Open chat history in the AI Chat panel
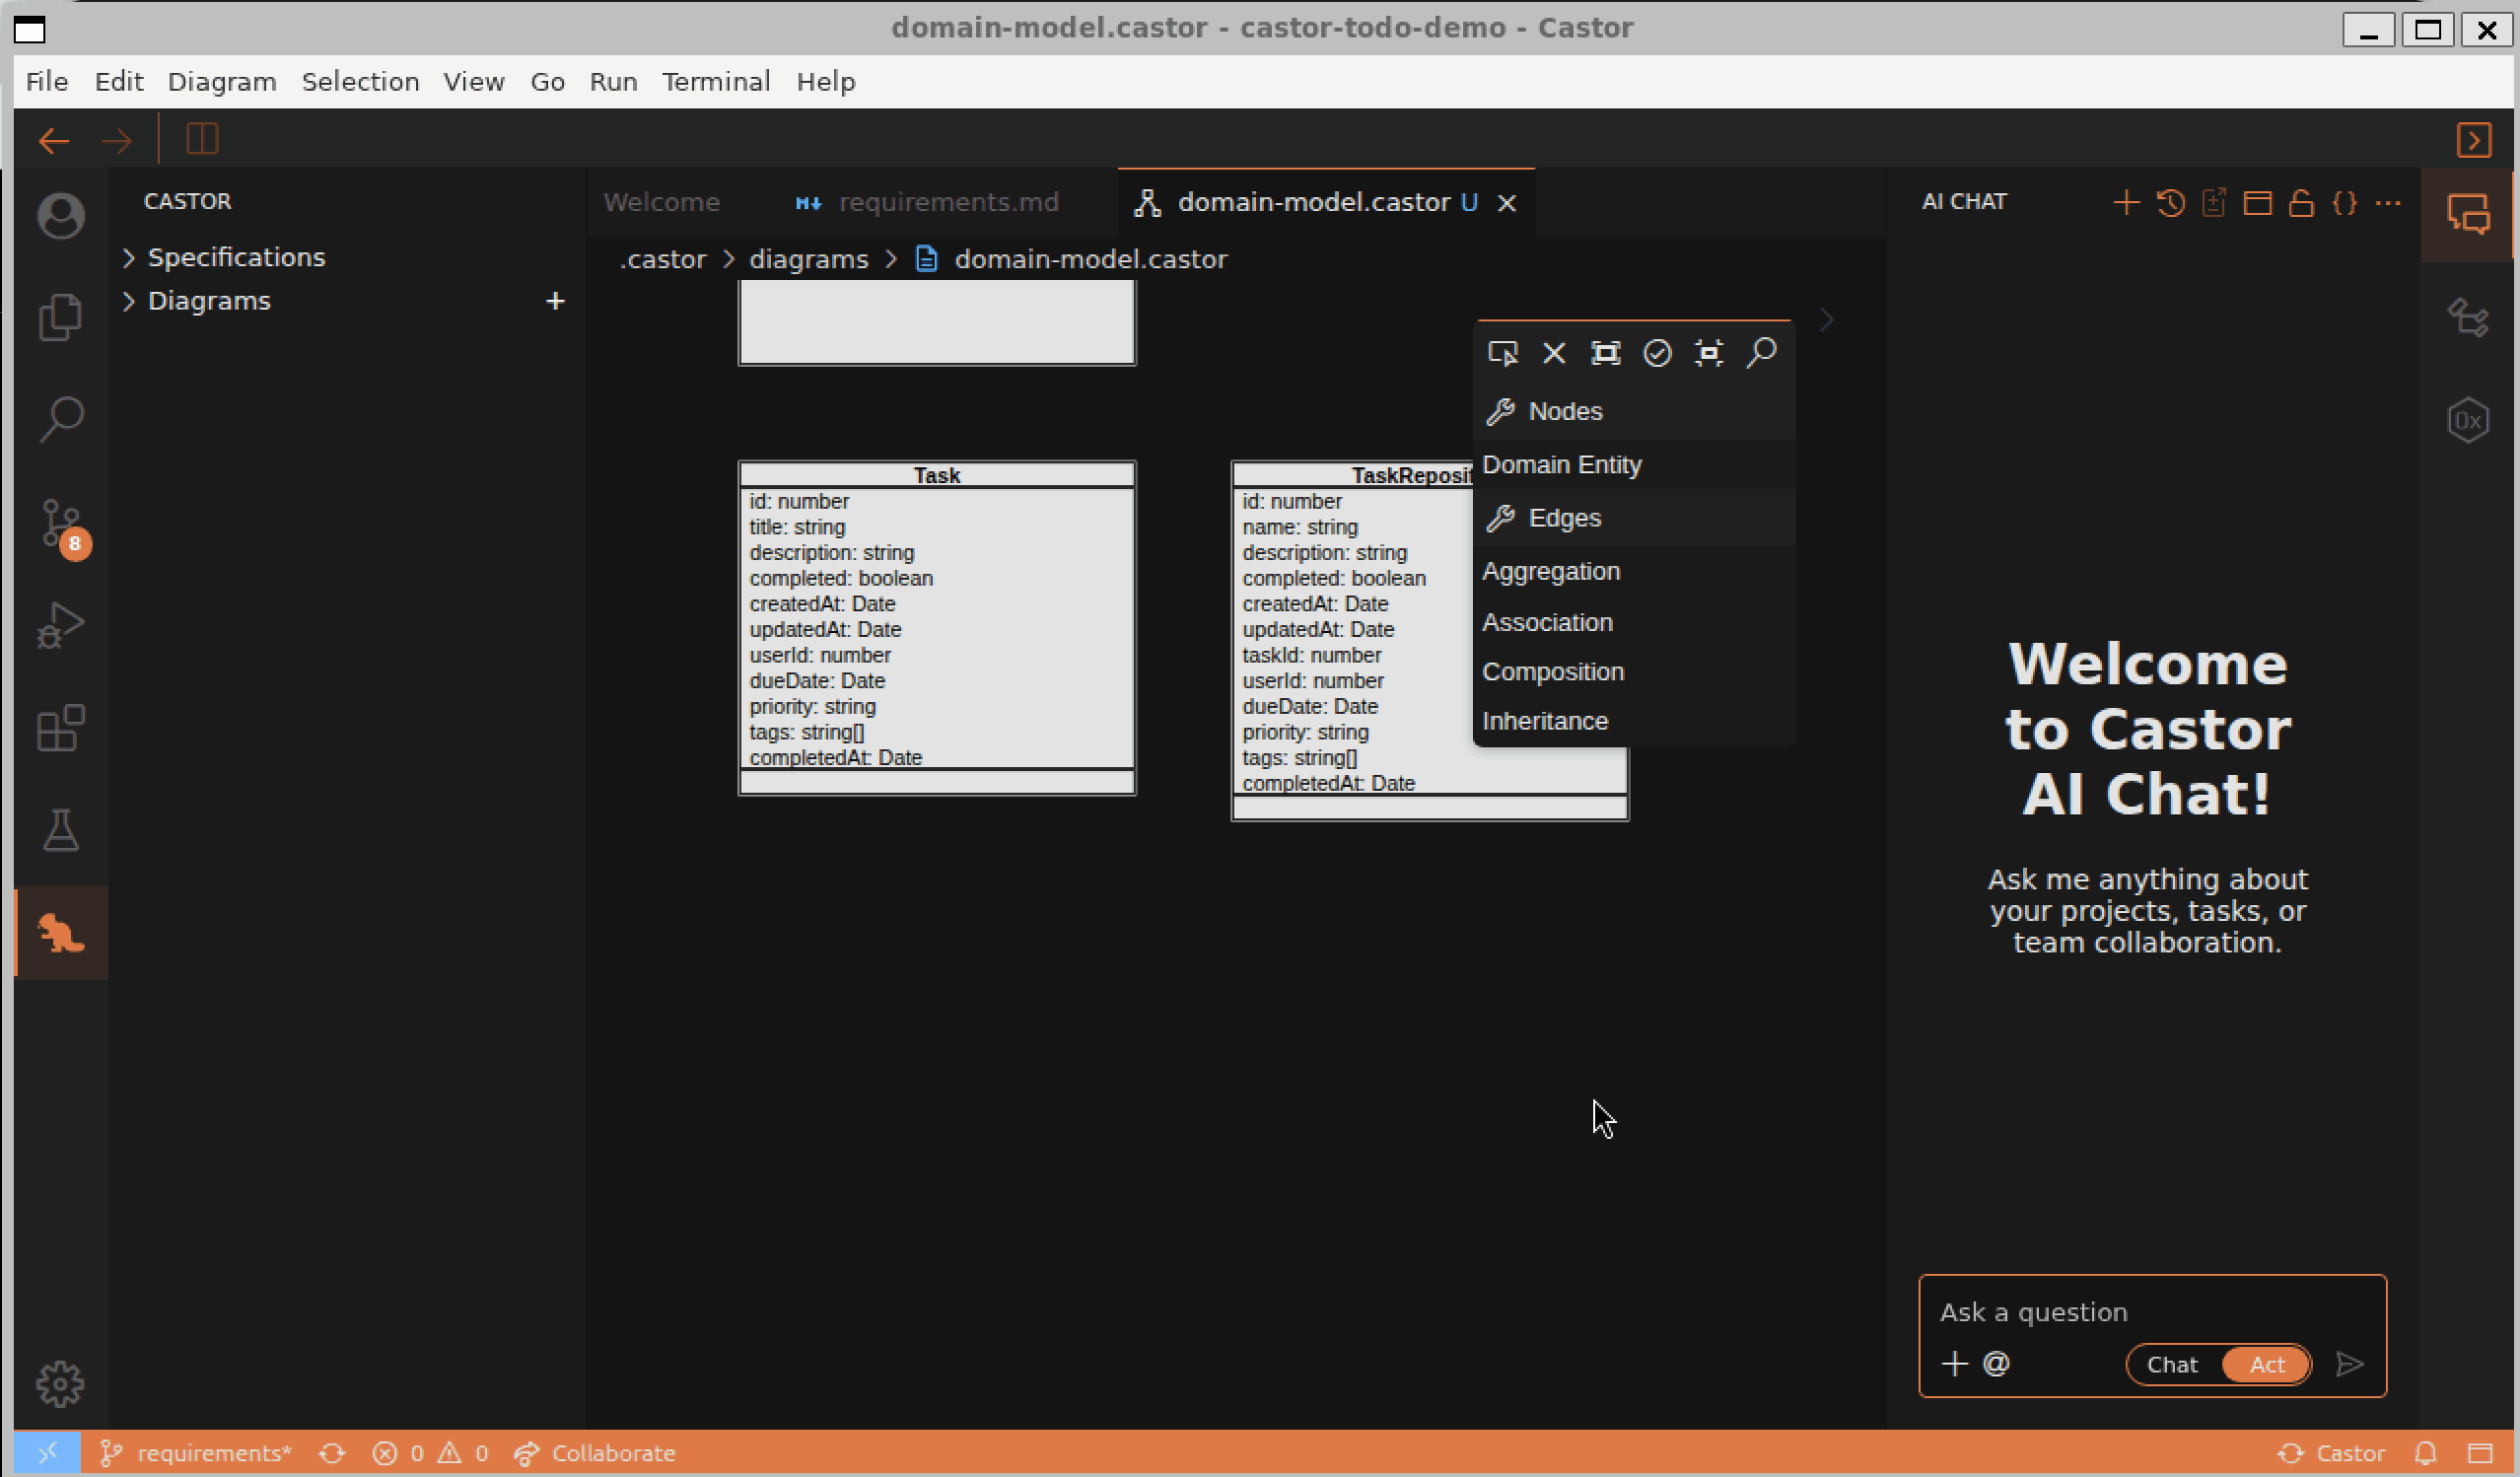 click(2170, 202)
